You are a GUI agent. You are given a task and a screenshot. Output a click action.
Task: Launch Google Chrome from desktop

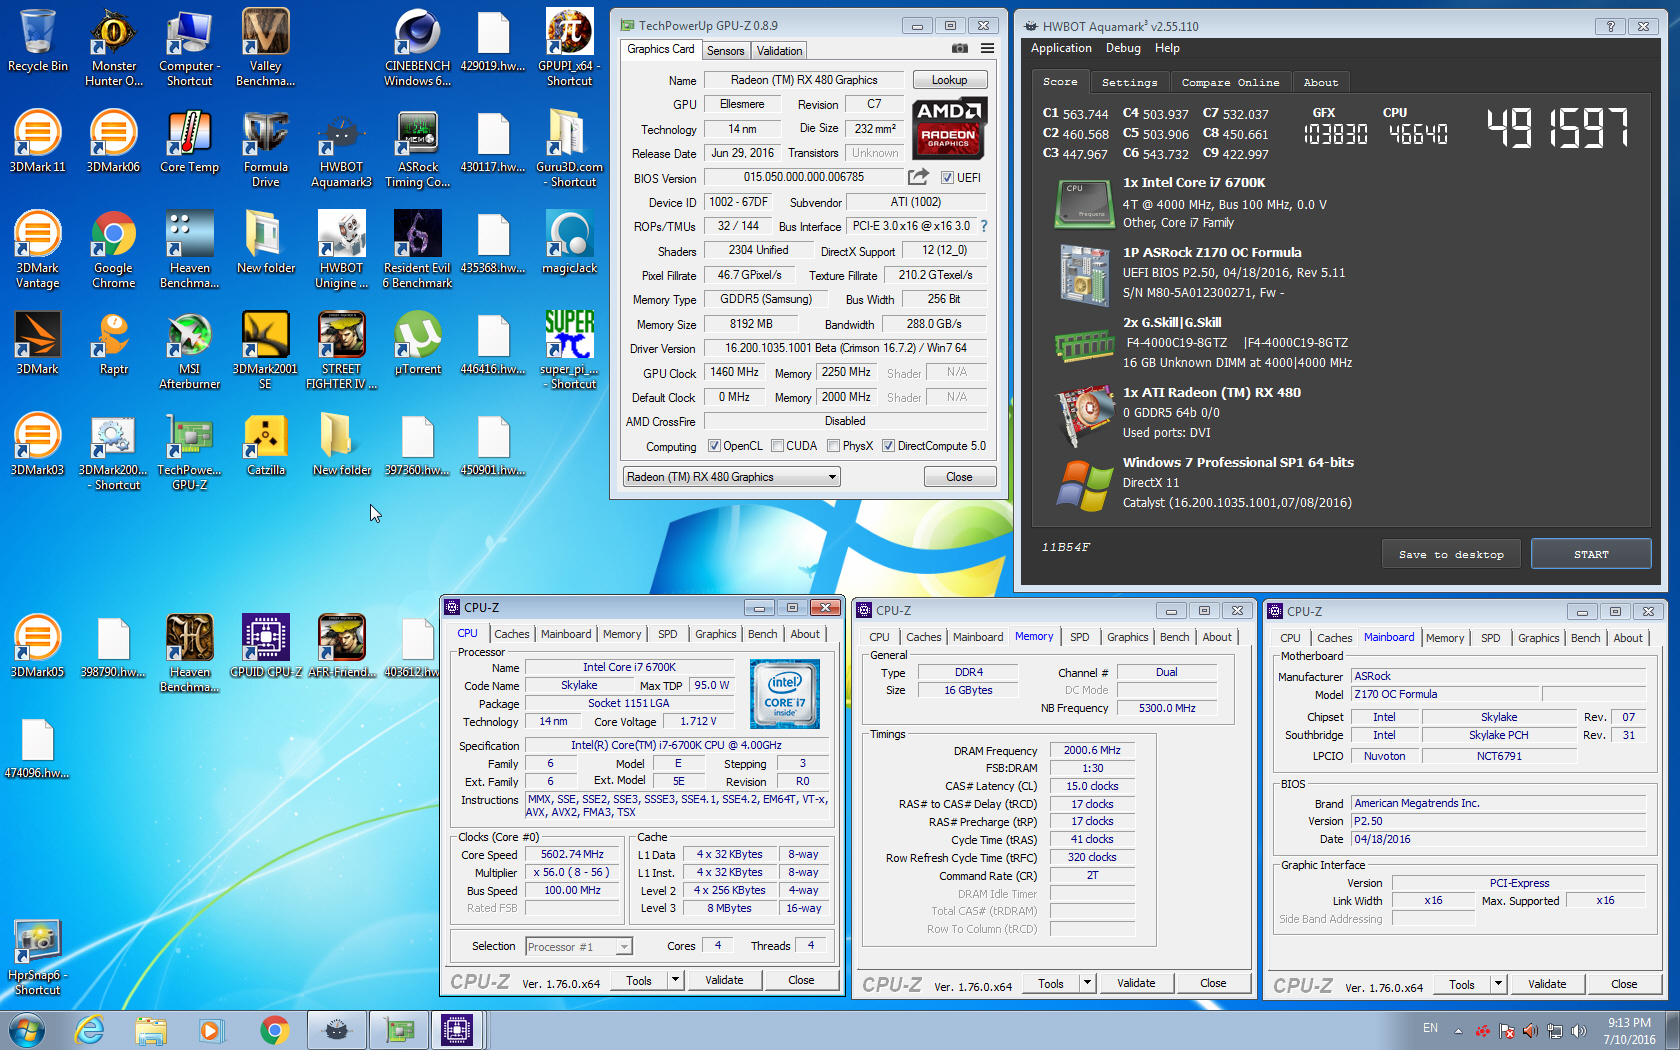click(x=114, y=250)
